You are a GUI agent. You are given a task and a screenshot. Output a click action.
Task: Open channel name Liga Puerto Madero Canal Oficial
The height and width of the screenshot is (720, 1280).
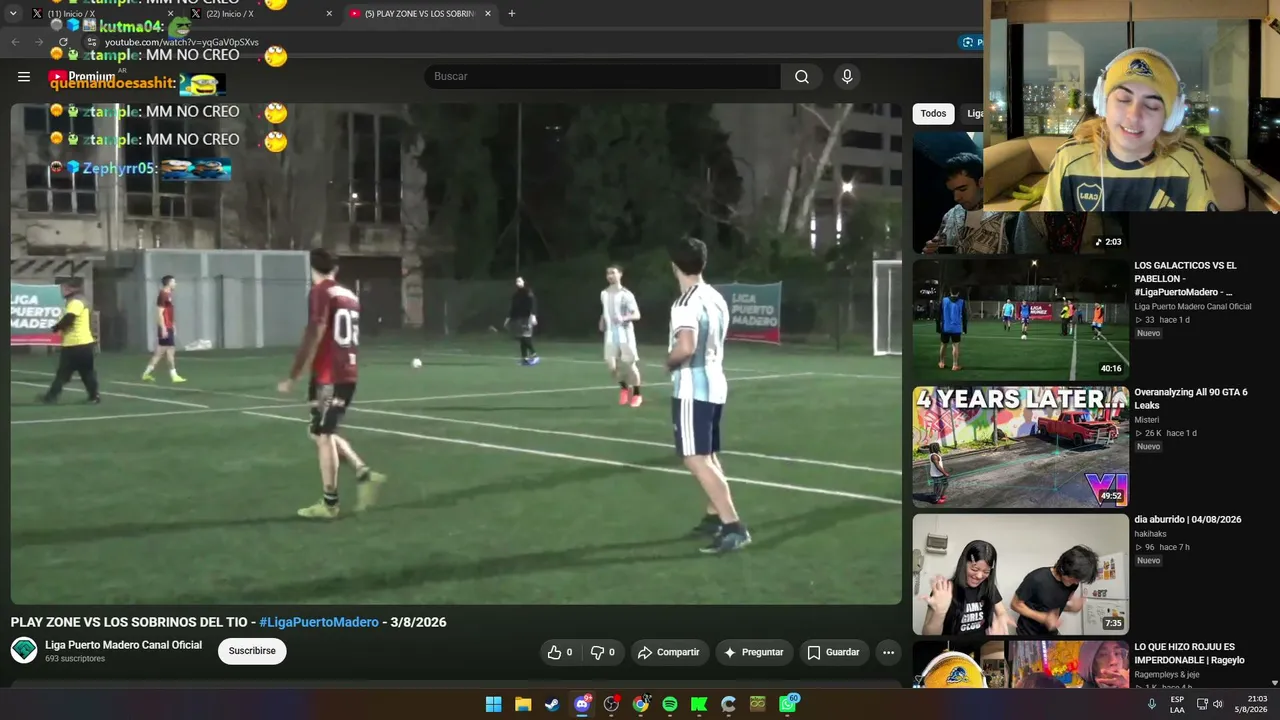coord(123,645)
